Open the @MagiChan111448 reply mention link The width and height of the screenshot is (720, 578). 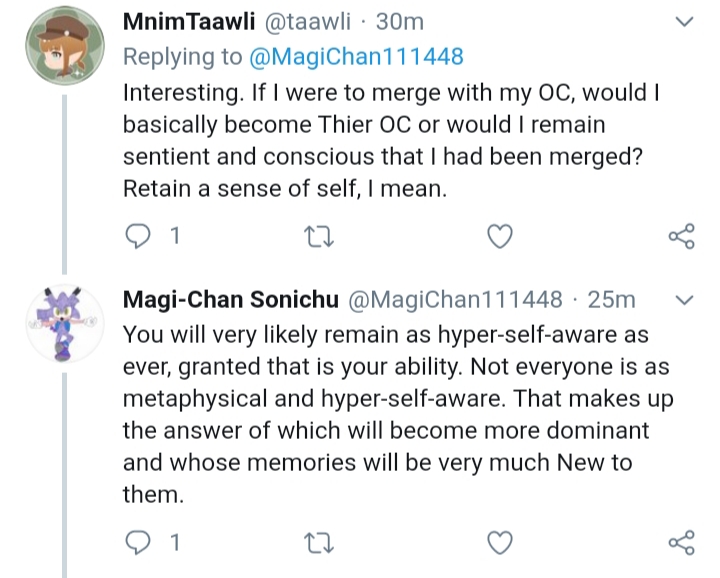point(356,57)
